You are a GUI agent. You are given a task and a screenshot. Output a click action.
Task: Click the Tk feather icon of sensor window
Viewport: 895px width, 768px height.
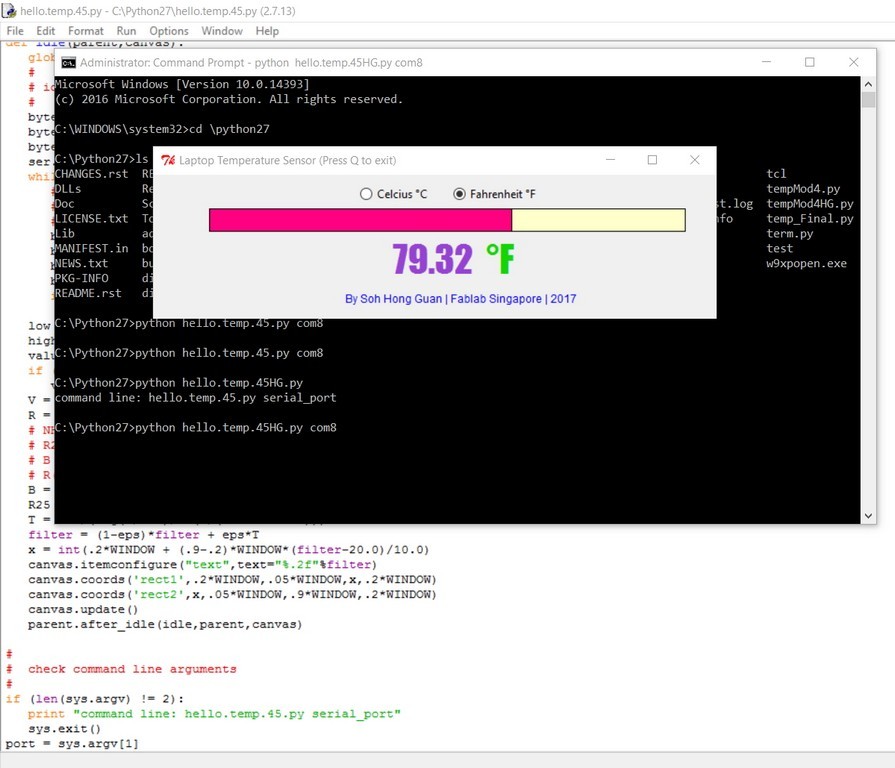pos(168,160)
